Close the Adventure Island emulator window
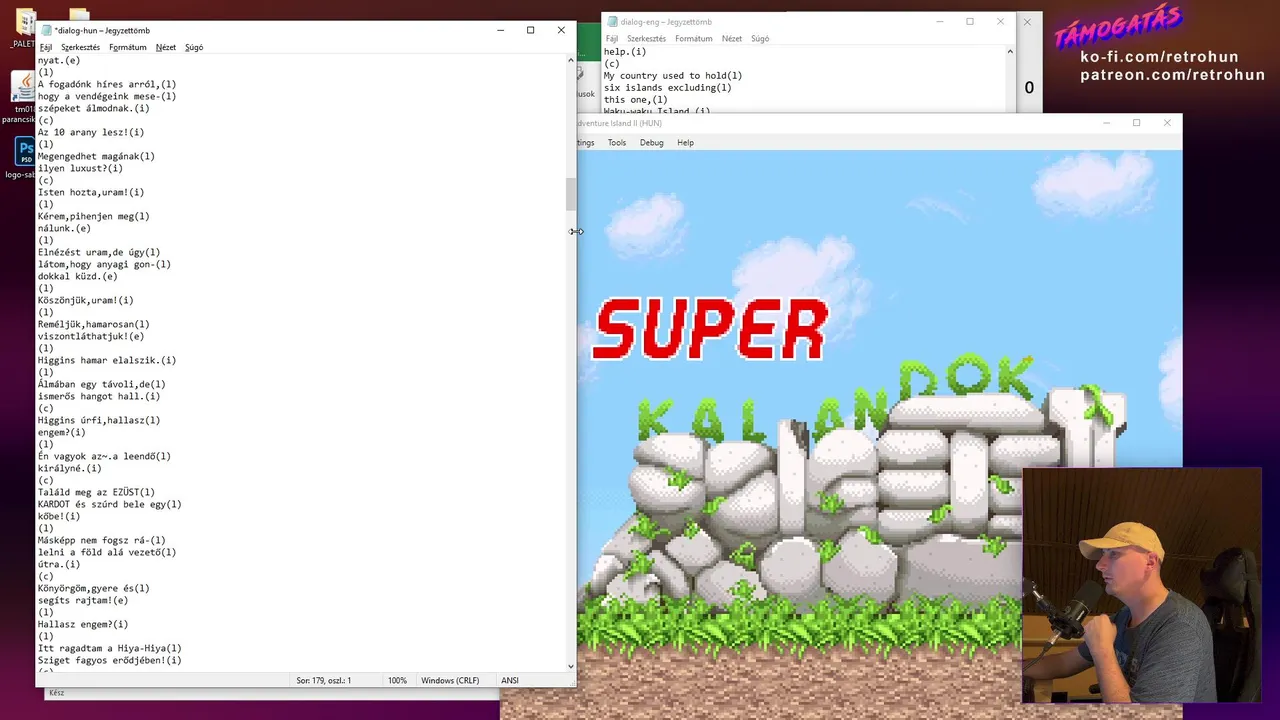Screen dimensions: 1280x720 pos(1167,123)
